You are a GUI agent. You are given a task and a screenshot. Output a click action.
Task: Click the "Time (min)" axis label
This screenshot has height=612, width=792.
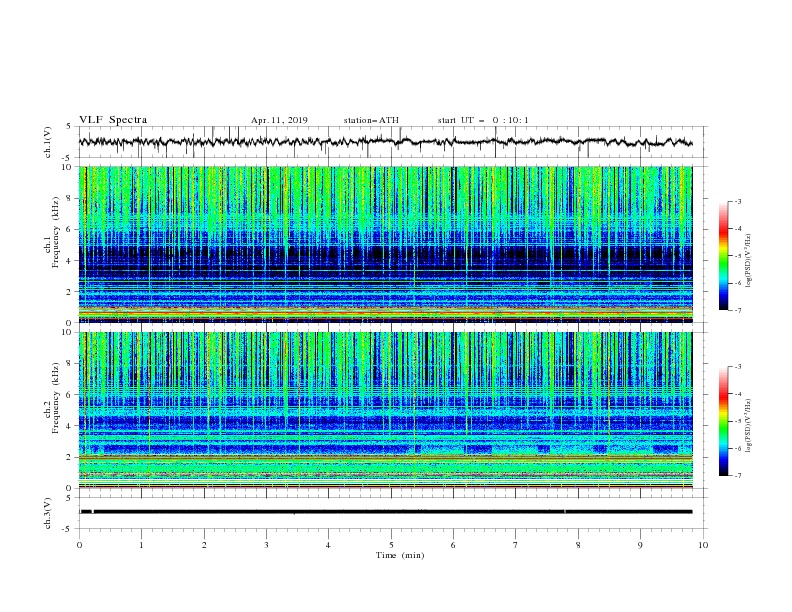(400, 555)
